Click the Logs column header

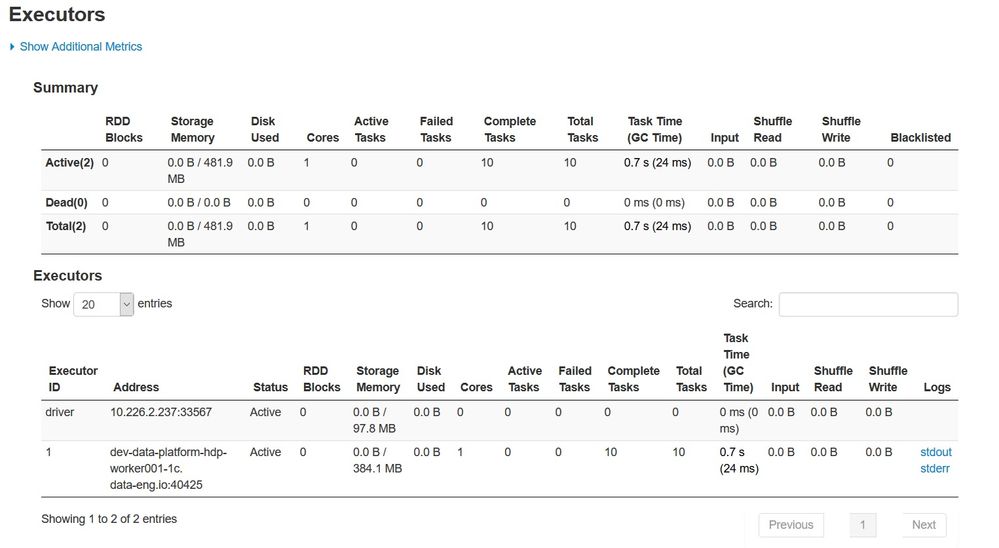[937, 387]
